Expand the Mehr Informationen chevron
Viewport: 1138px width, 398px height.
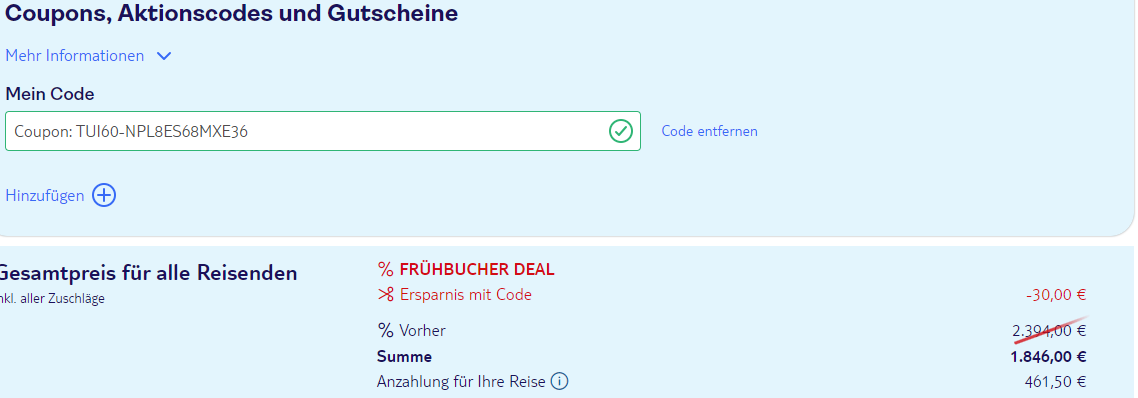coord(164,56)
